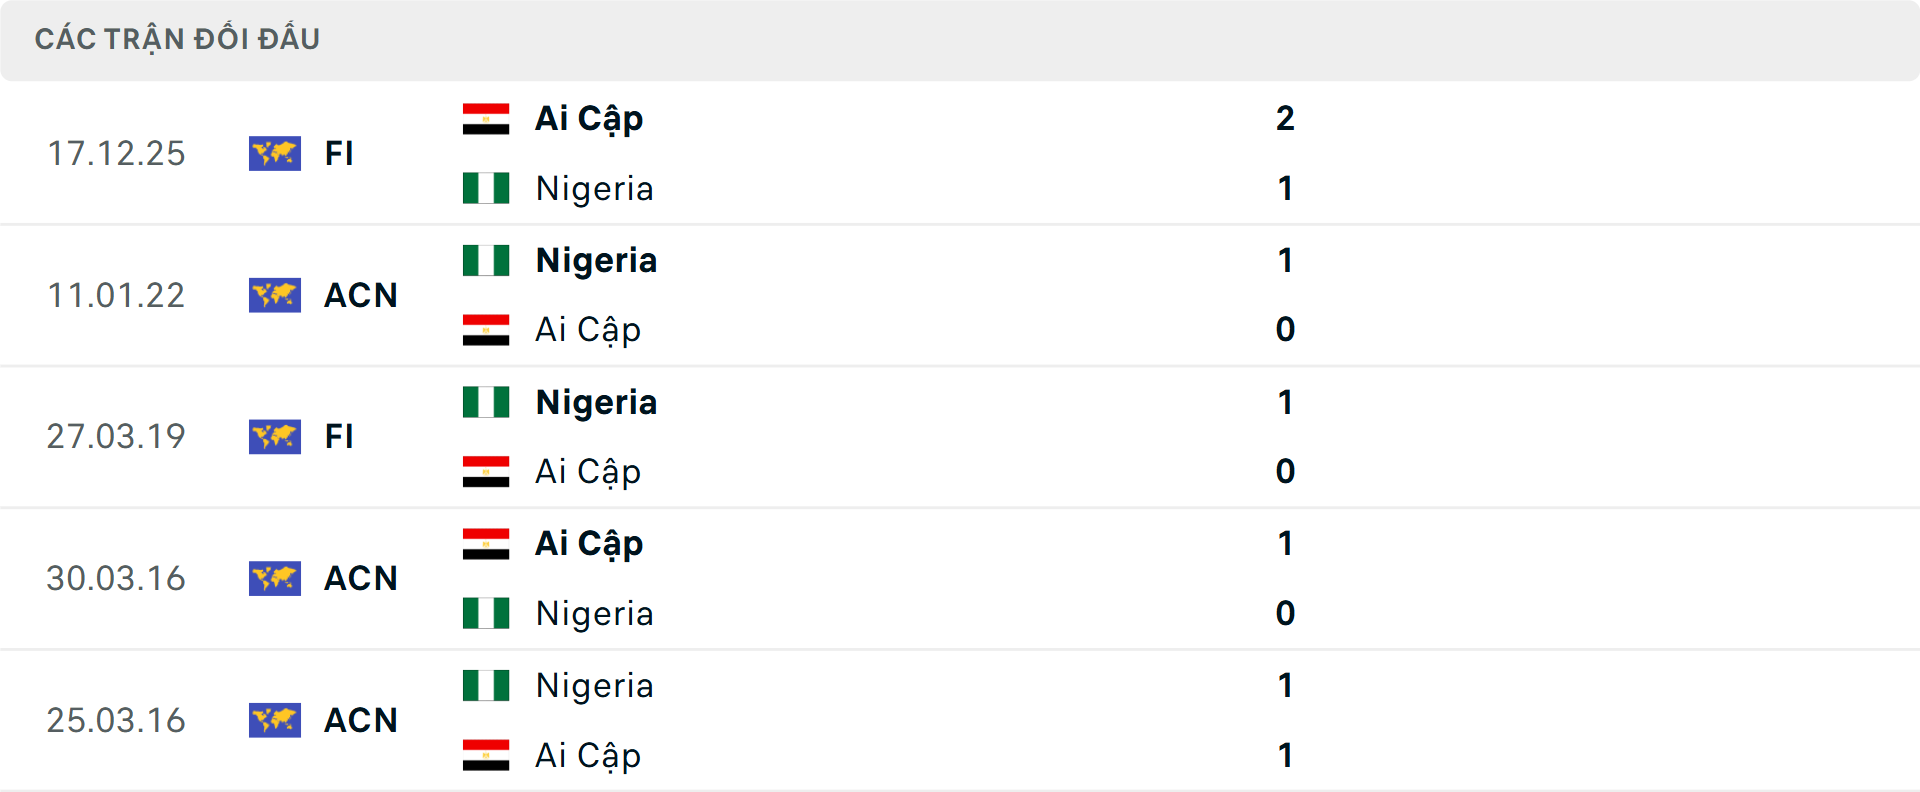The image size is (1920, 792).
Task: Click the score 2 of Ai Cập in the first match
Action: click(1286, 117)
